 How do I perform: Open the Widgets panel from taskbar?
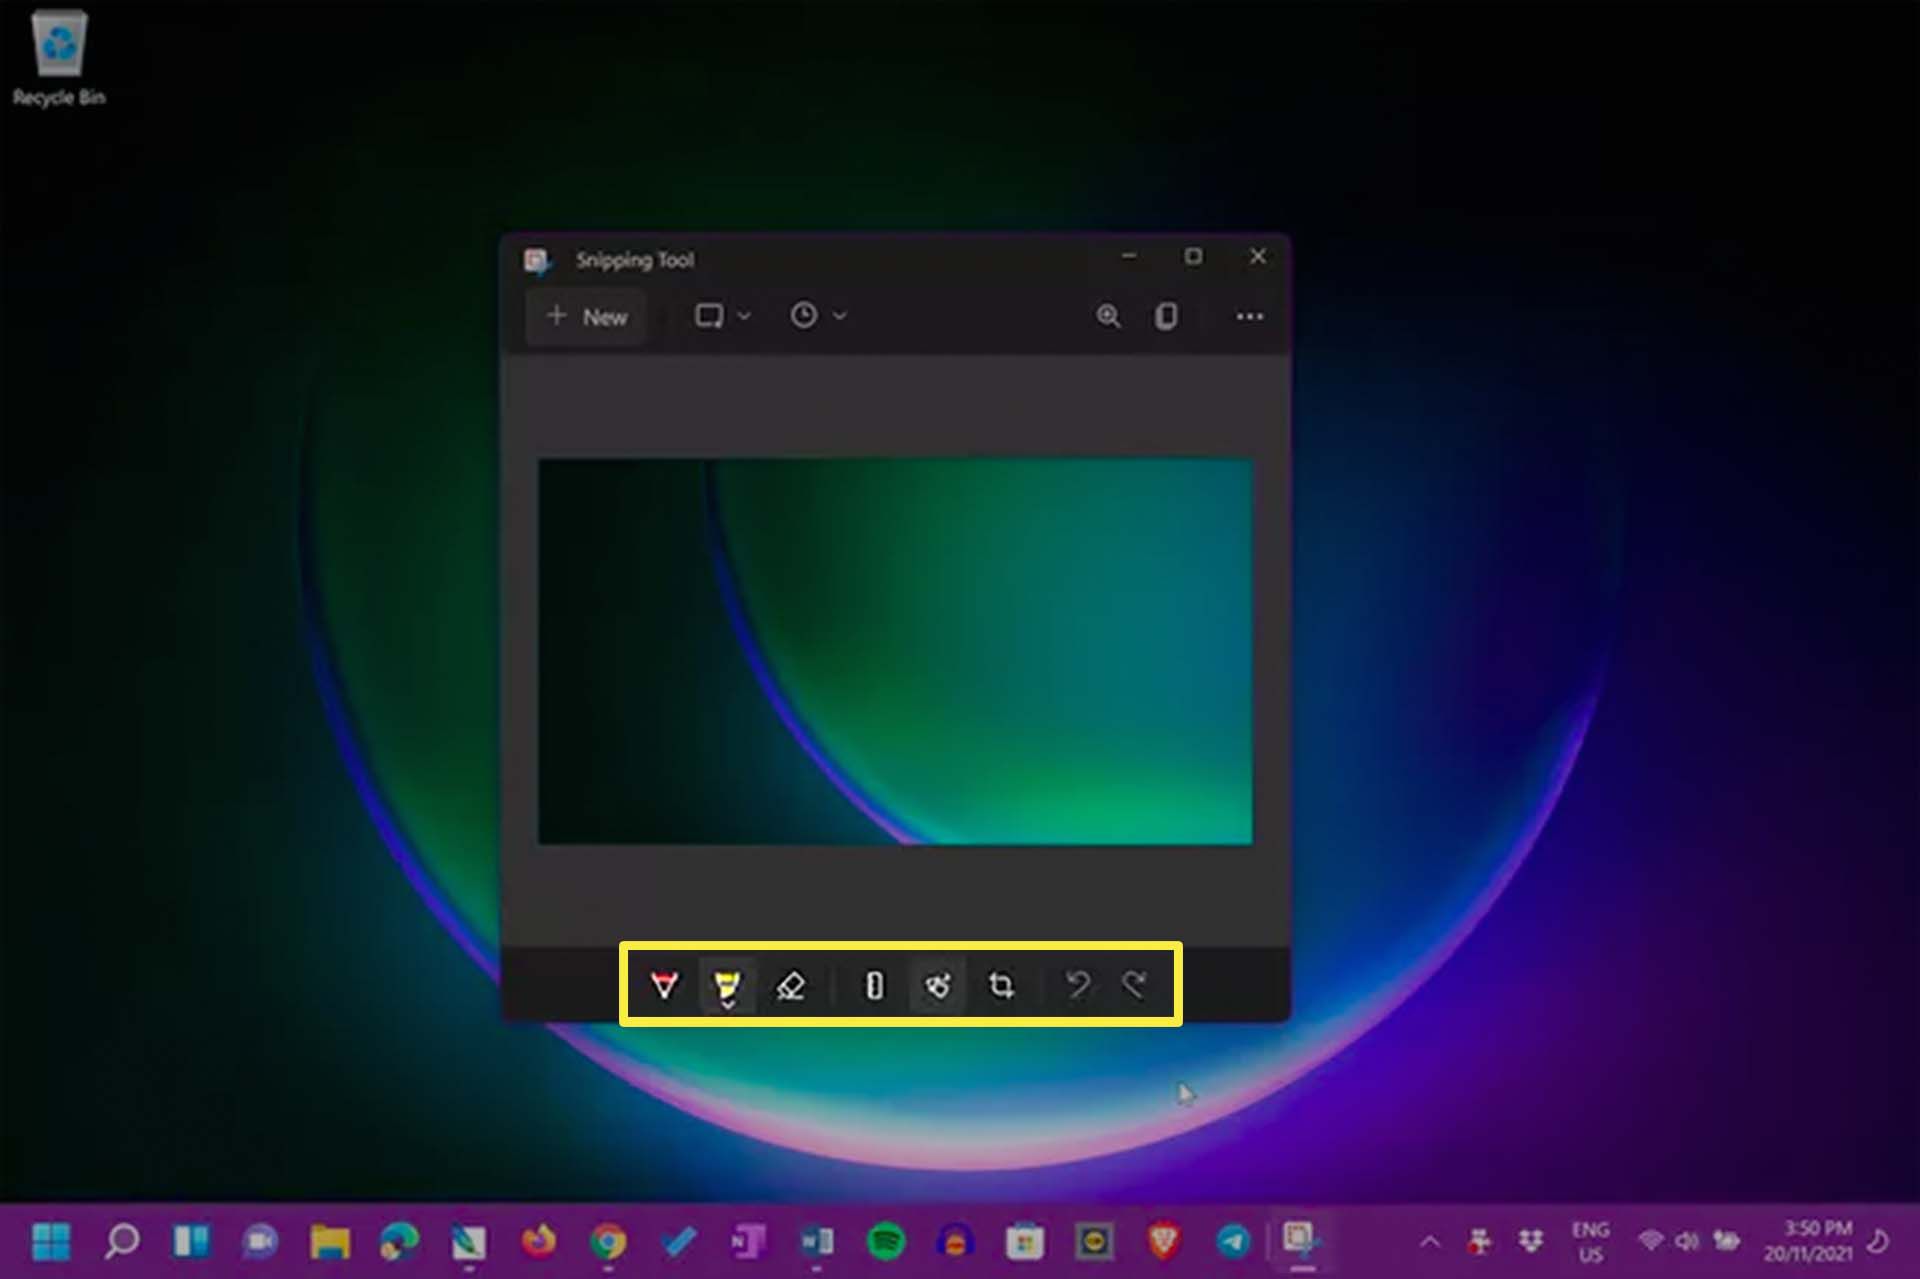tap(191, 1242)
